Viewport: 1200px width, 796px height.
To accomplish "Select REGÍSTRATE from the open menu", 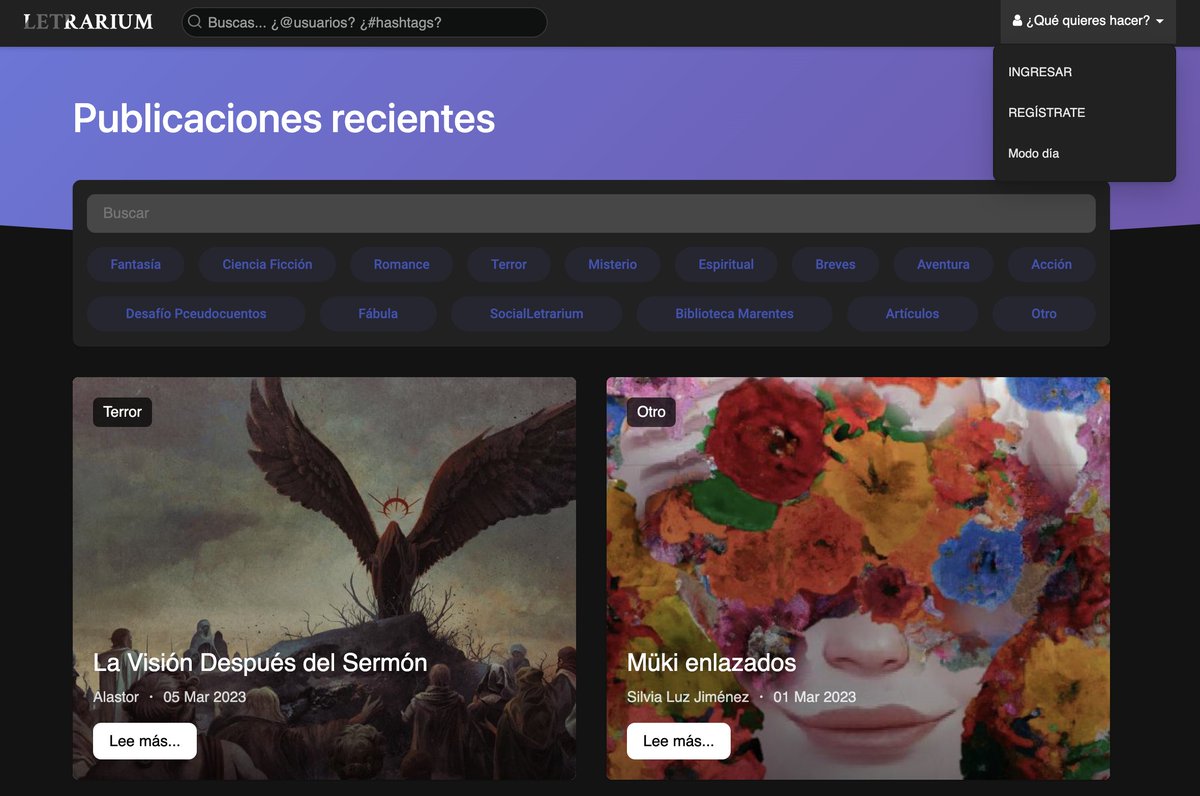I will pyautogui.click(x=1046, y=112).
